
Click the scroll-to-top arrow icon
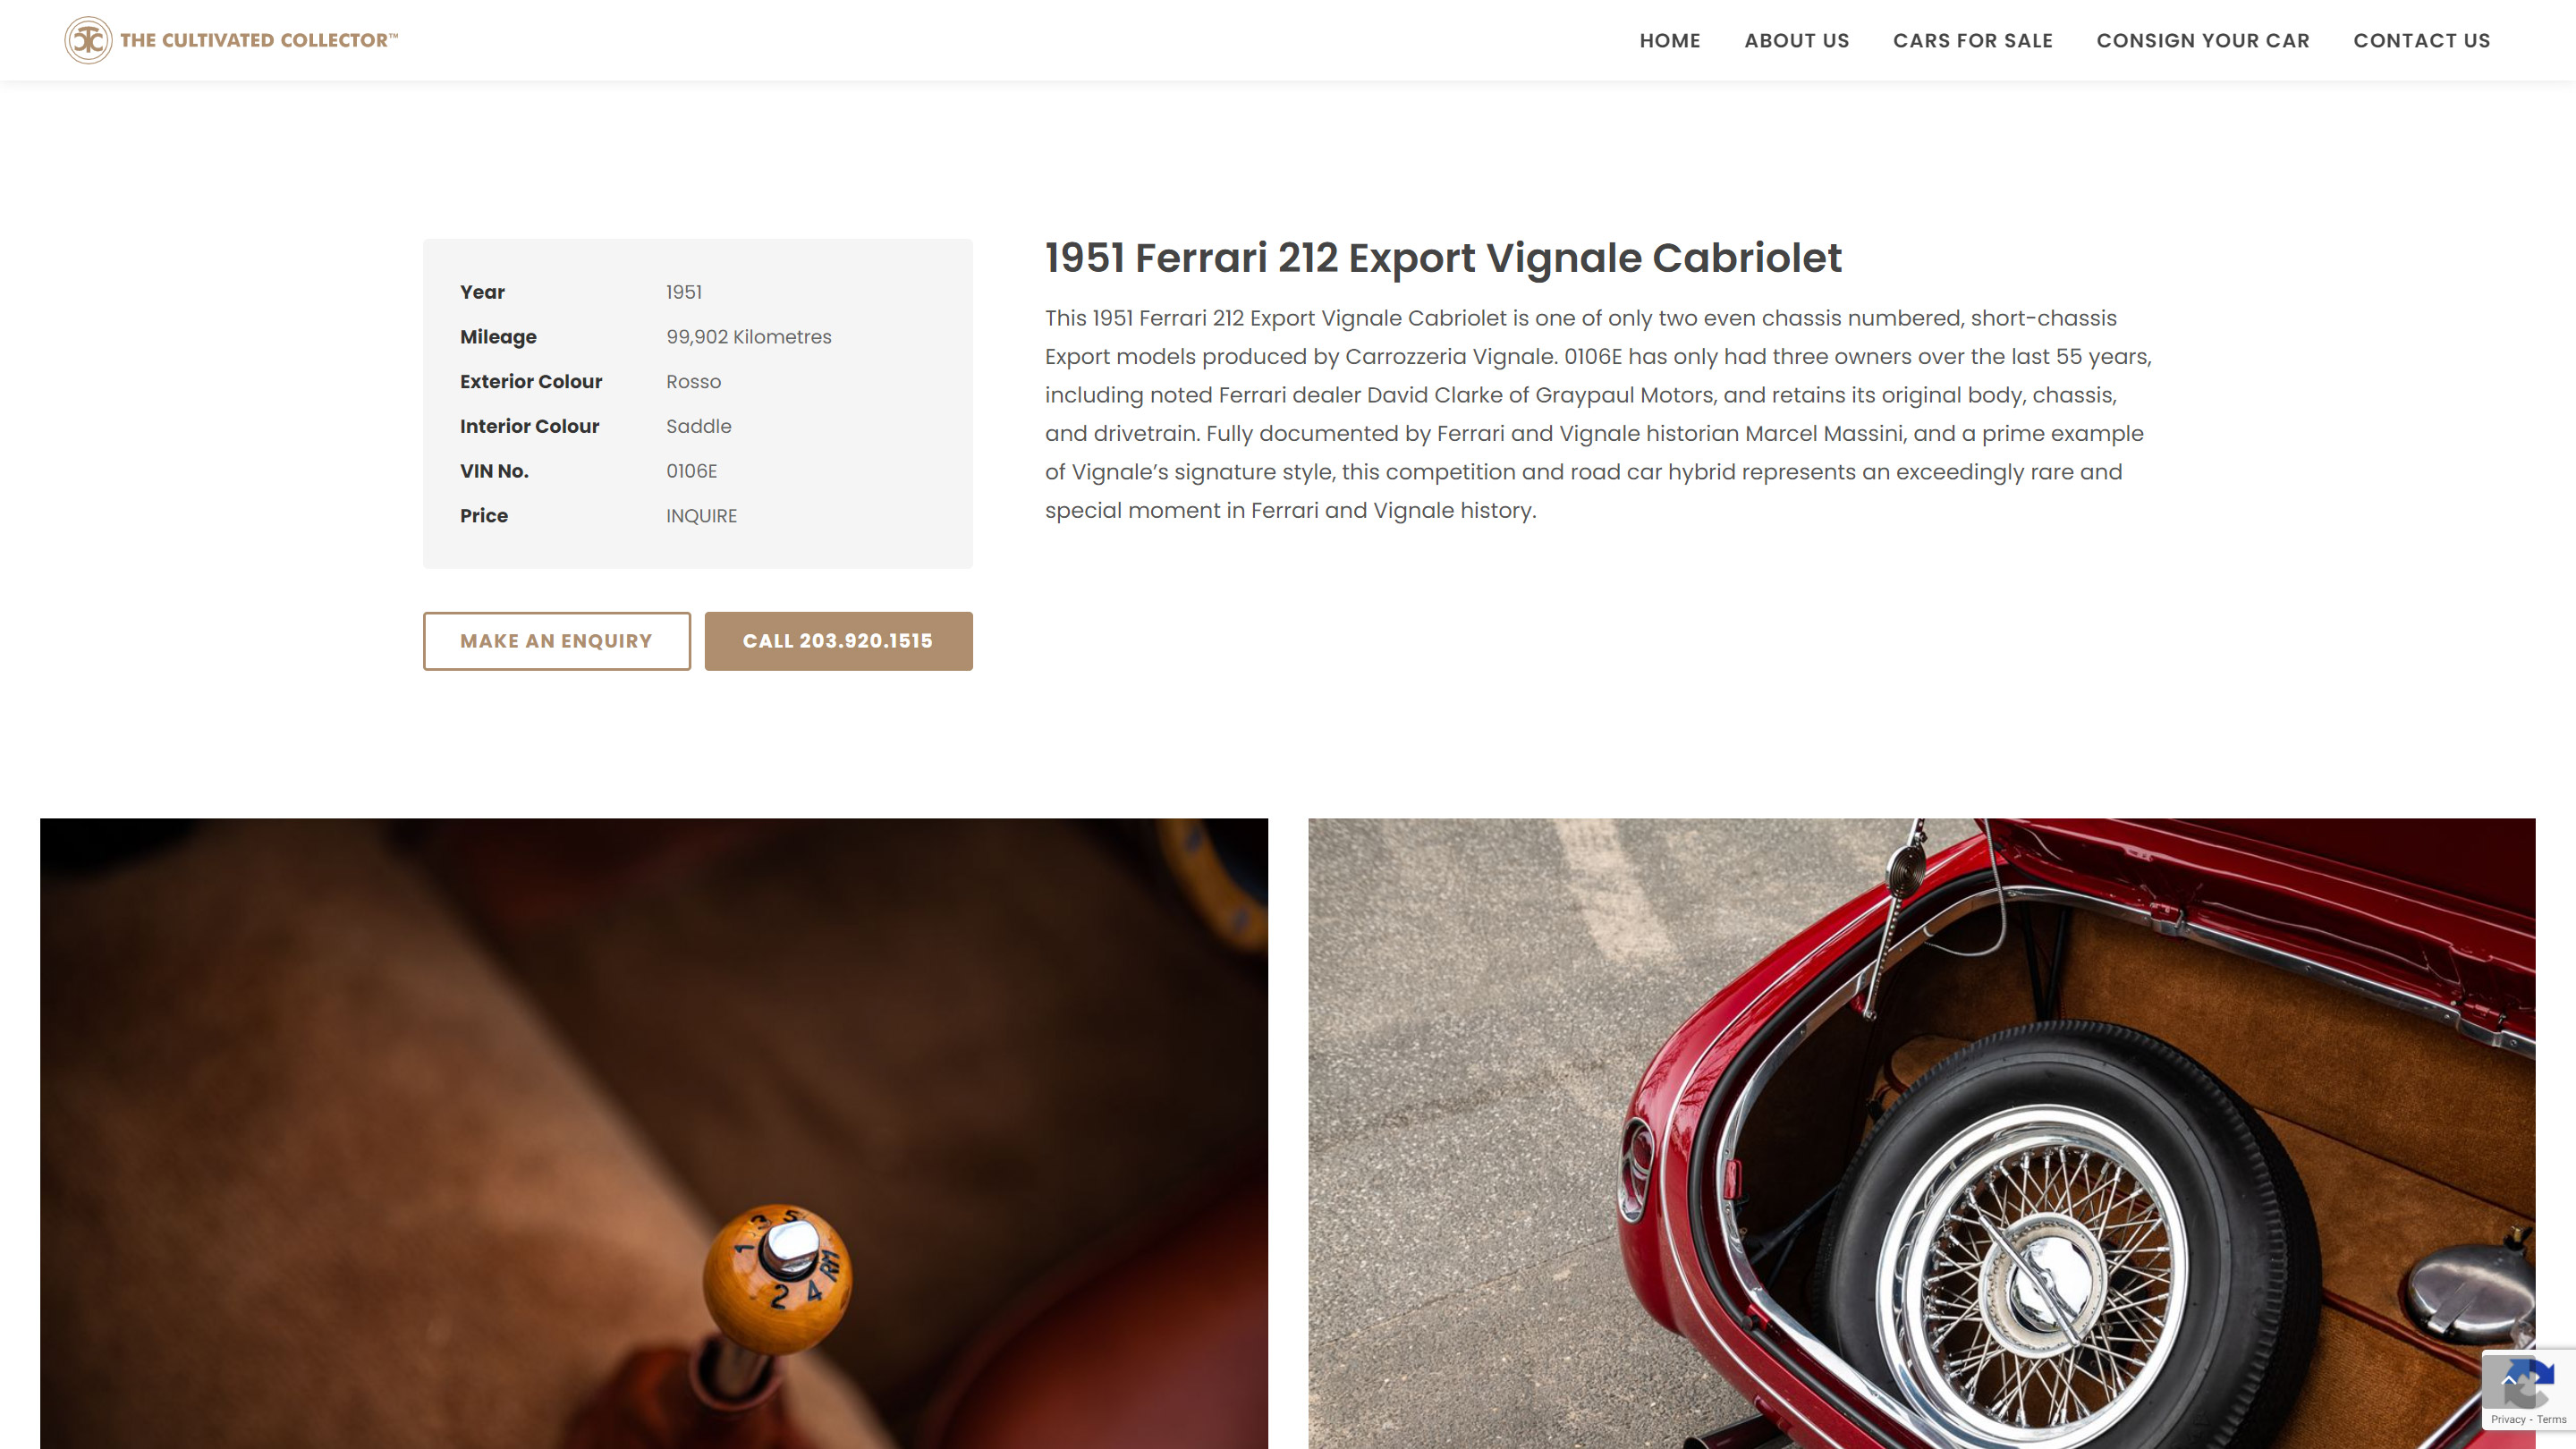coord(2508,1380)
